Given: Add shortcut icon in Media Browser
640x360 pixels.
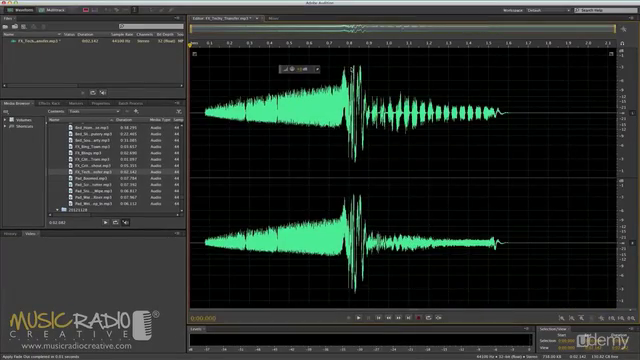Looking at the screenshot, I should click(136, 111).
